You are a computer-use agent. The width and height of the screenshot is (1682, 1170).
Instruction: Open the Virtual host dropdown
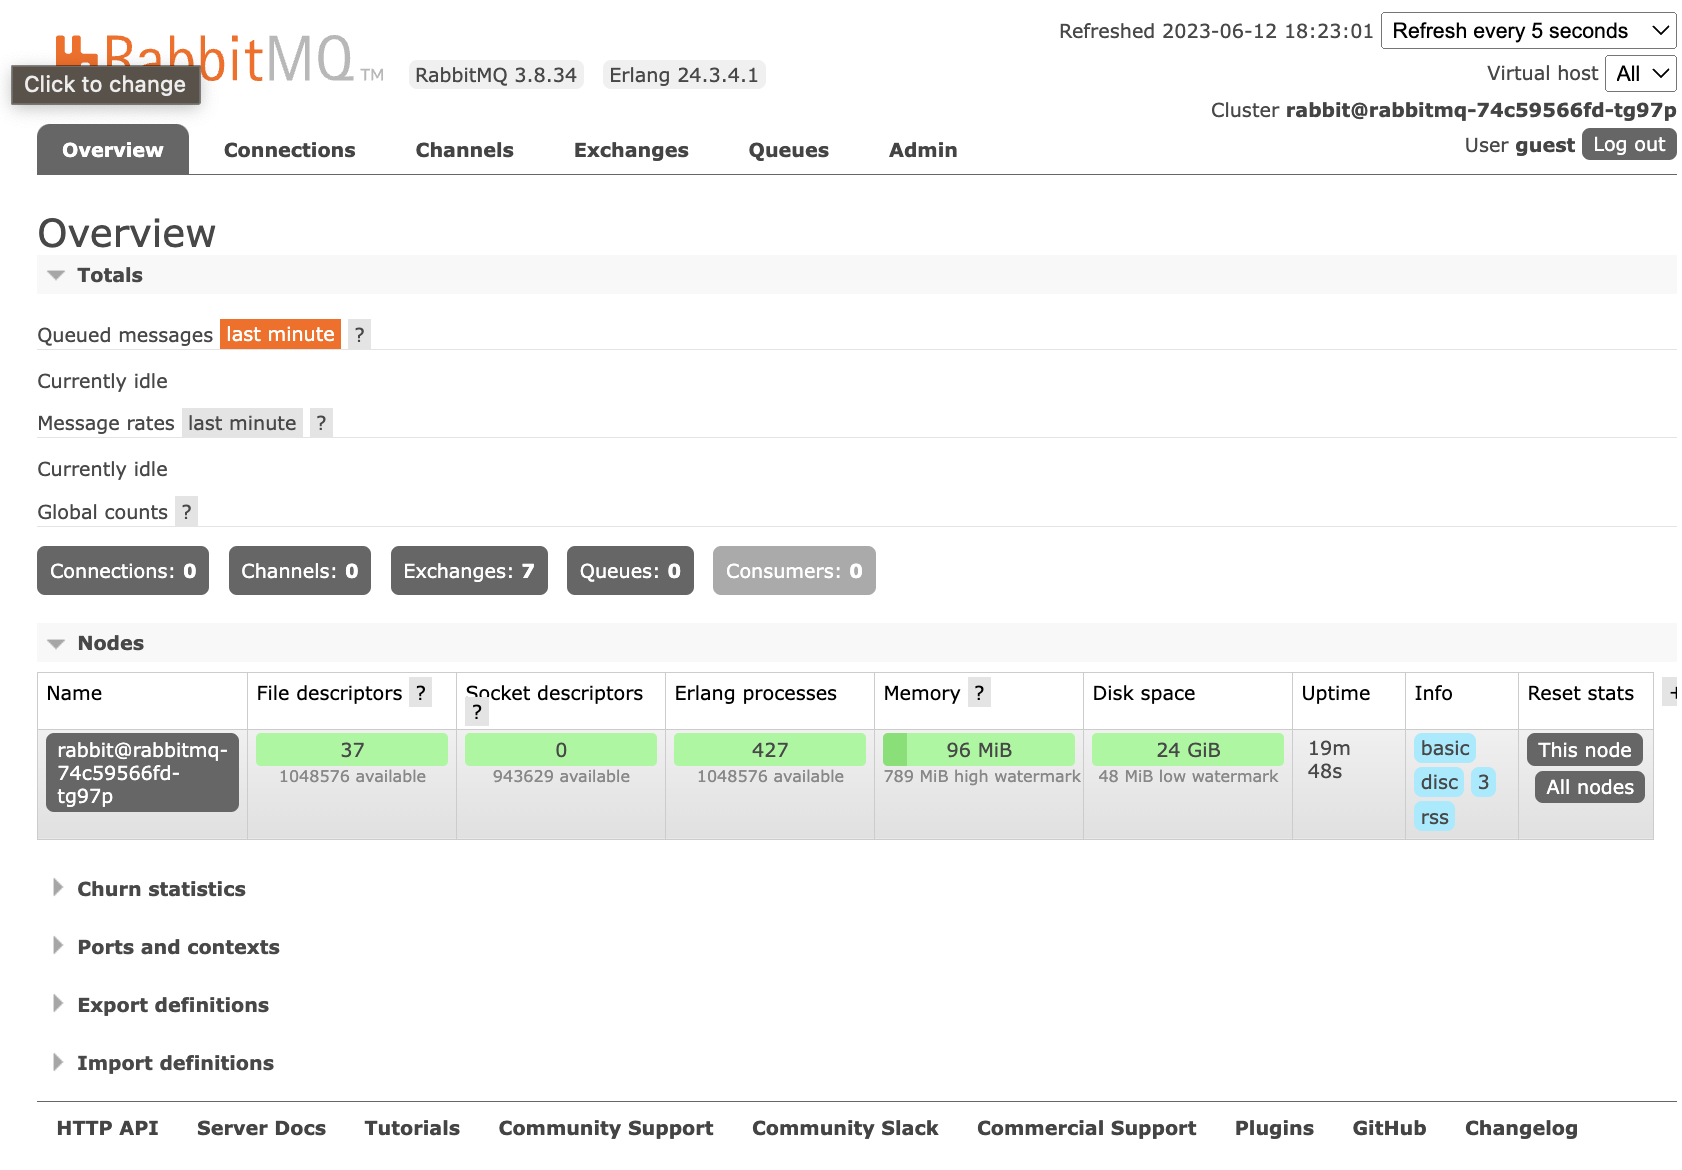click(1640, 73)
